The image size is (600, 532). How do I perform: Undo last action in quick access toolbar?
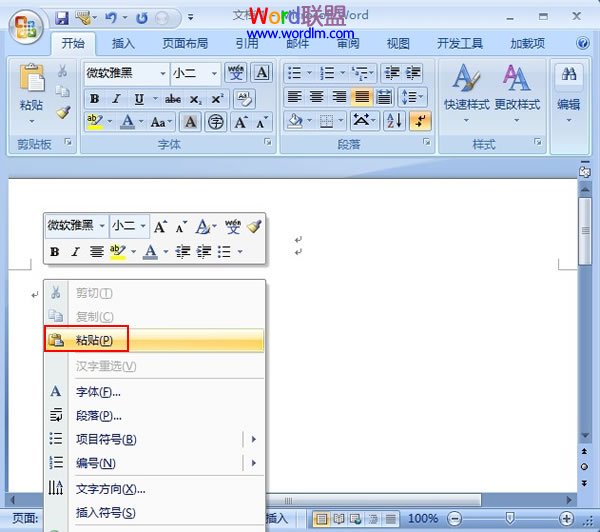click(x=110, y=18)
